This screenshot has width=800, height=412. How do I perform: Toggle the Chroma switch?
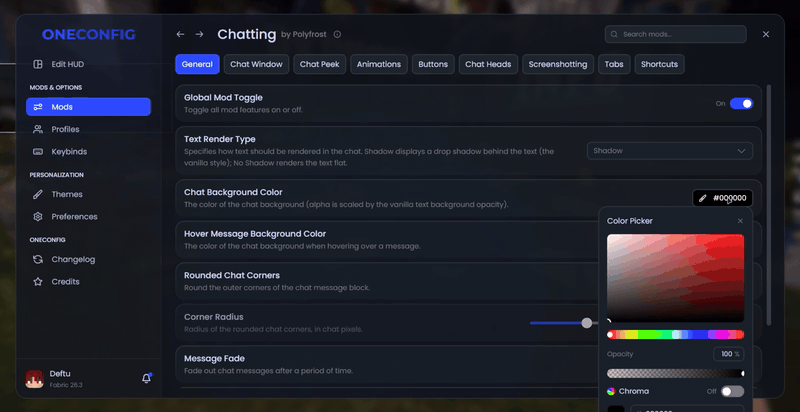[x=732, y=392]
